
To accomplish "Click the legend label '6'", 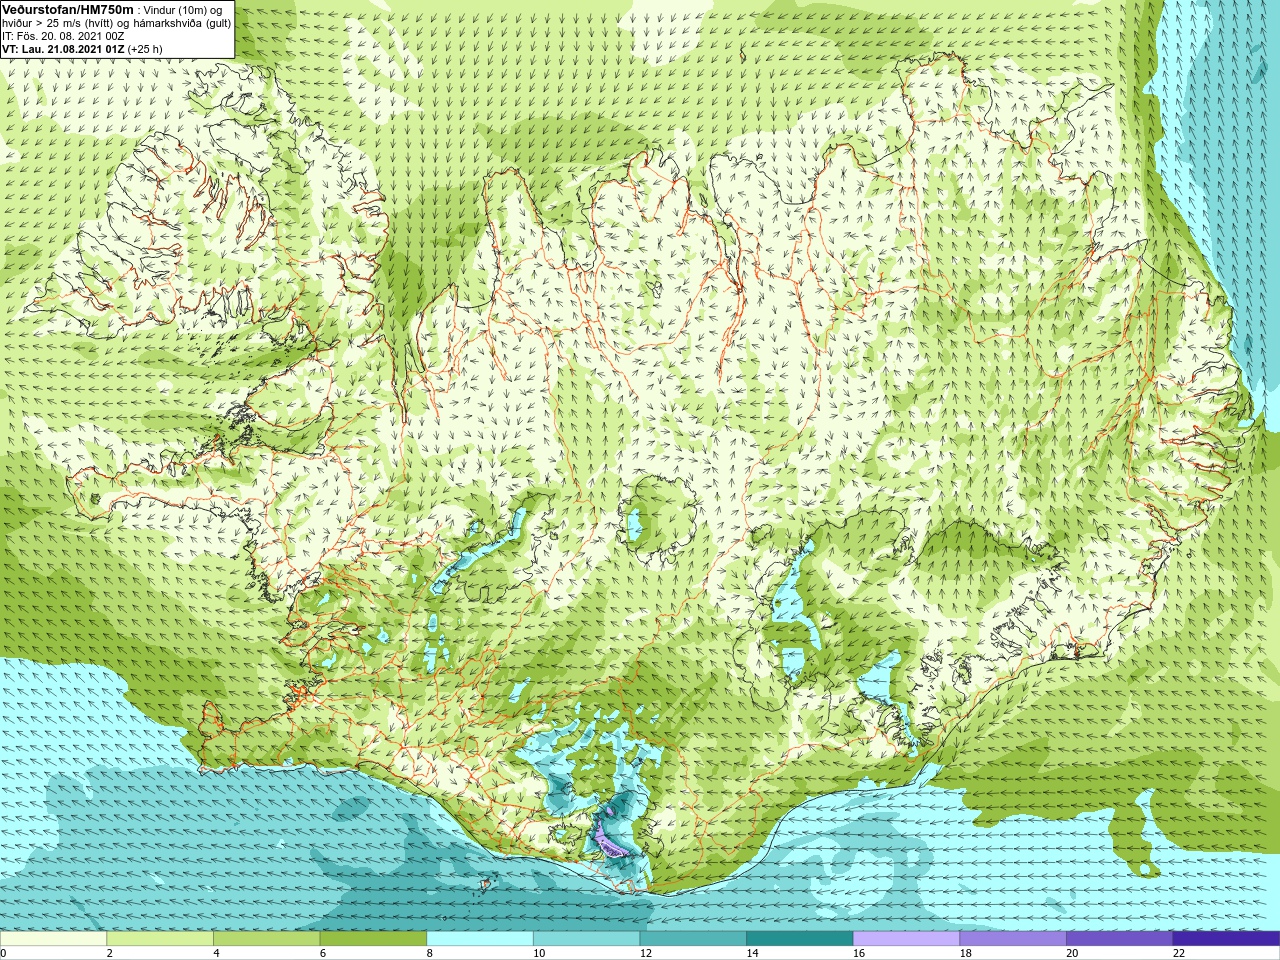I will (x=323, y=953).
